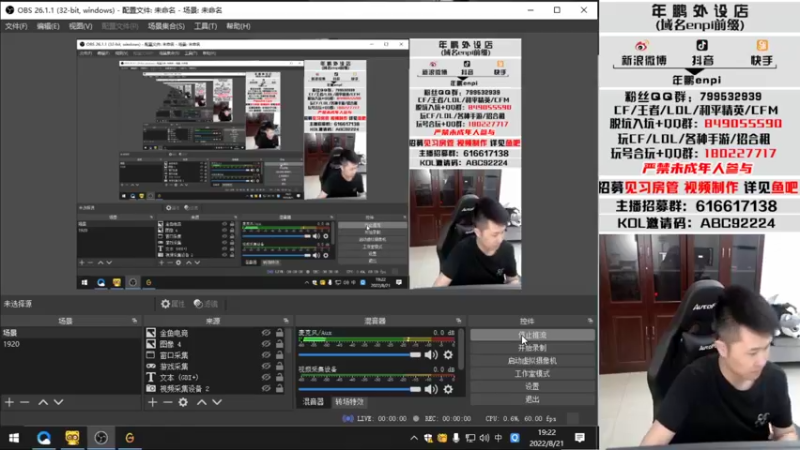
Task: Open the microphone tray icon
Action: (456, 438)
